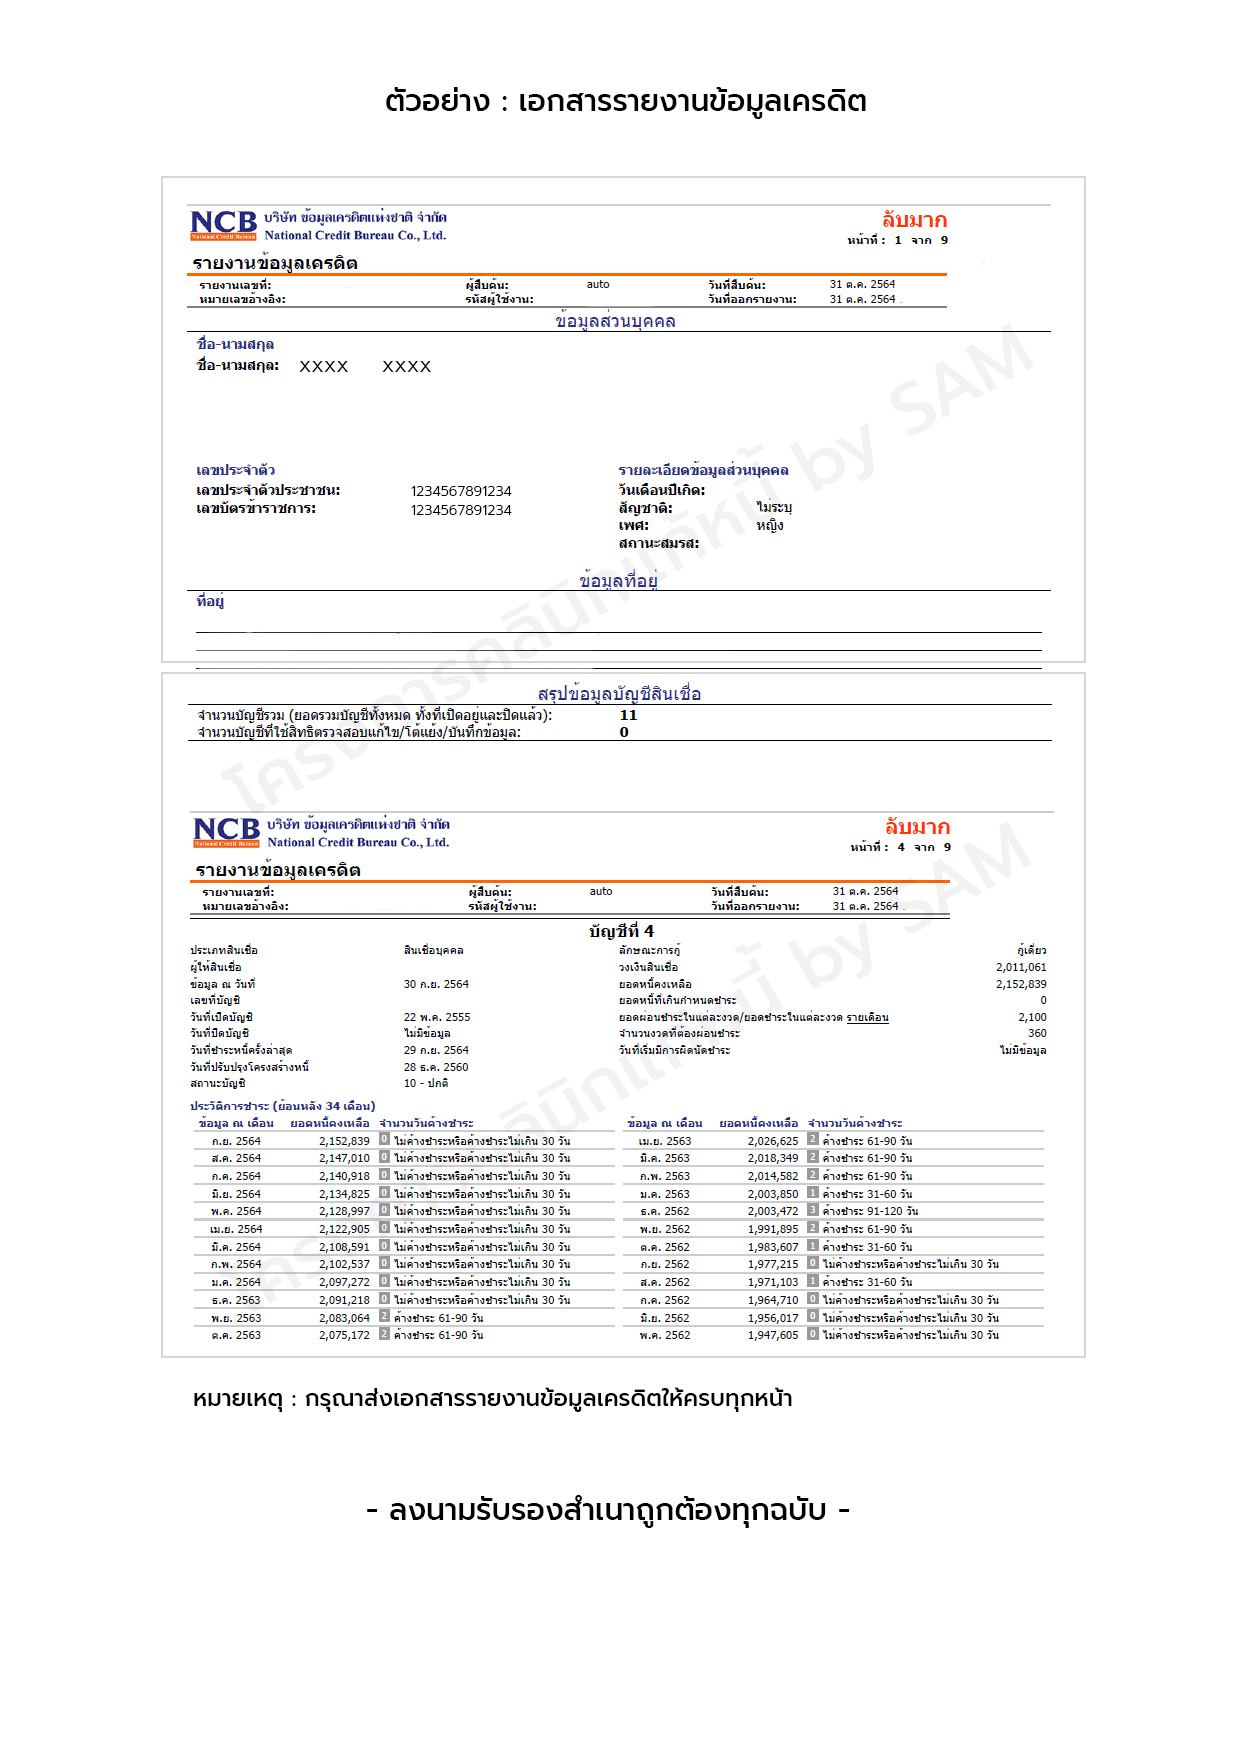Click status code box in เม.ย. 2563 row

tap(813, 1140)
